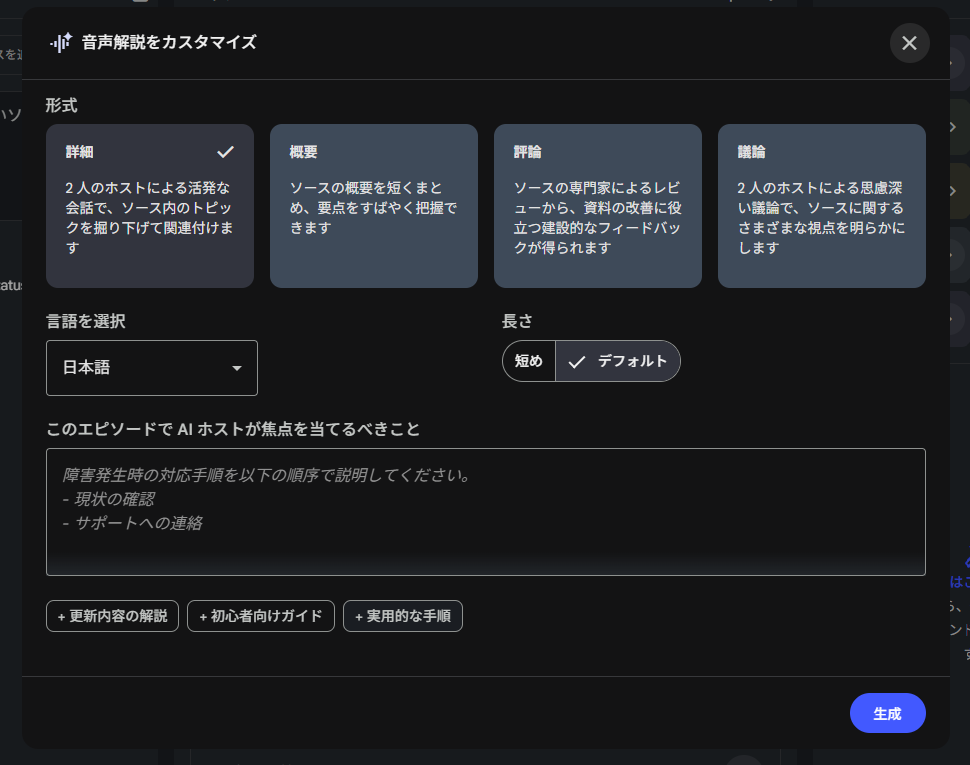This screenshot has width=970, height=765.
Task: Select the 概要 format card
Action: 373,206
